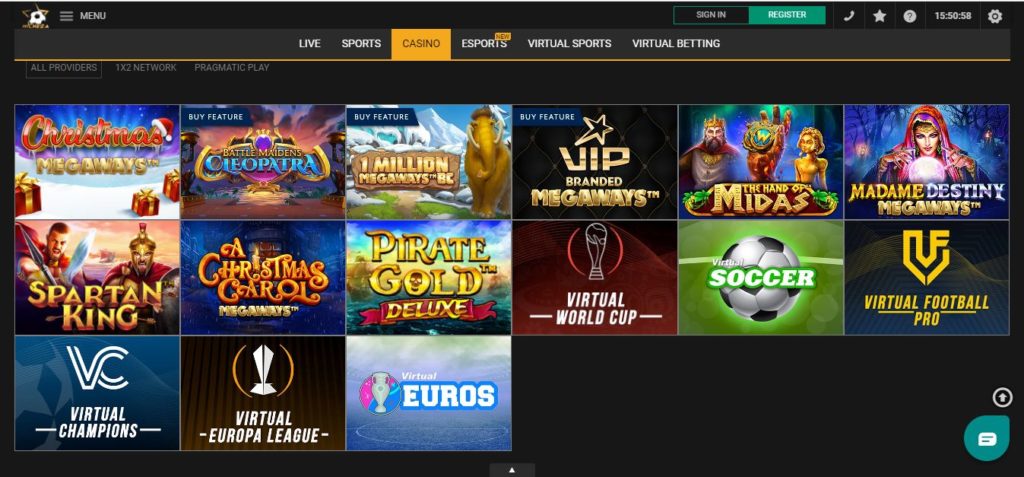Viewport: 1024px width, 477px height.
Task: Filter by 1X2 NETWORK provider
Action: [146, 67]
